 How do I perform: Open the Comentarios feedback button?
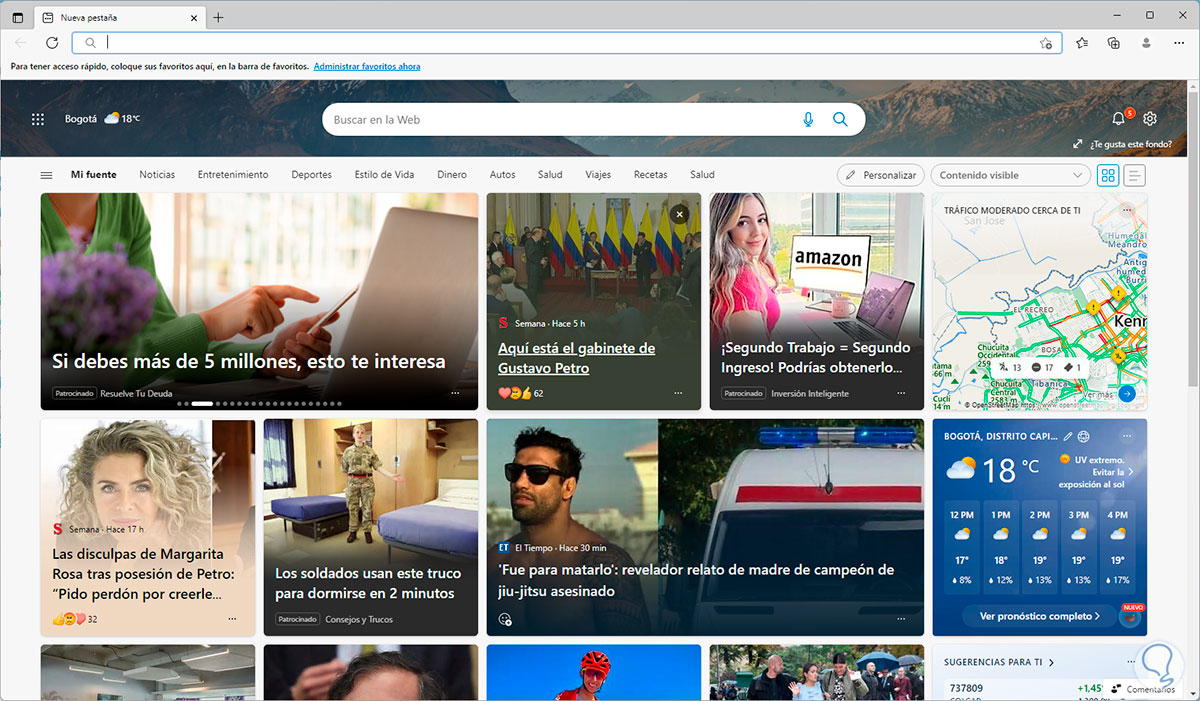click(1142, 689)
